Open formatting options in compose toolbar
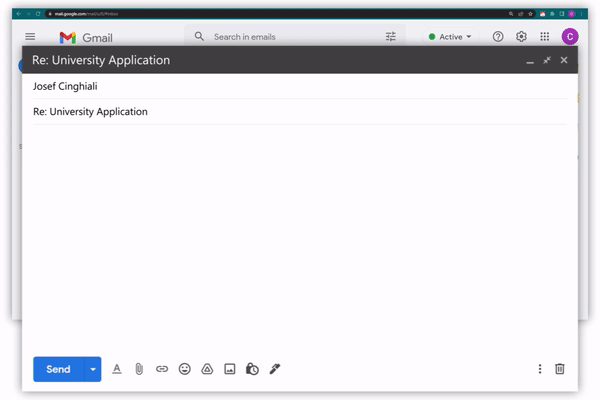 click(117, 369)
